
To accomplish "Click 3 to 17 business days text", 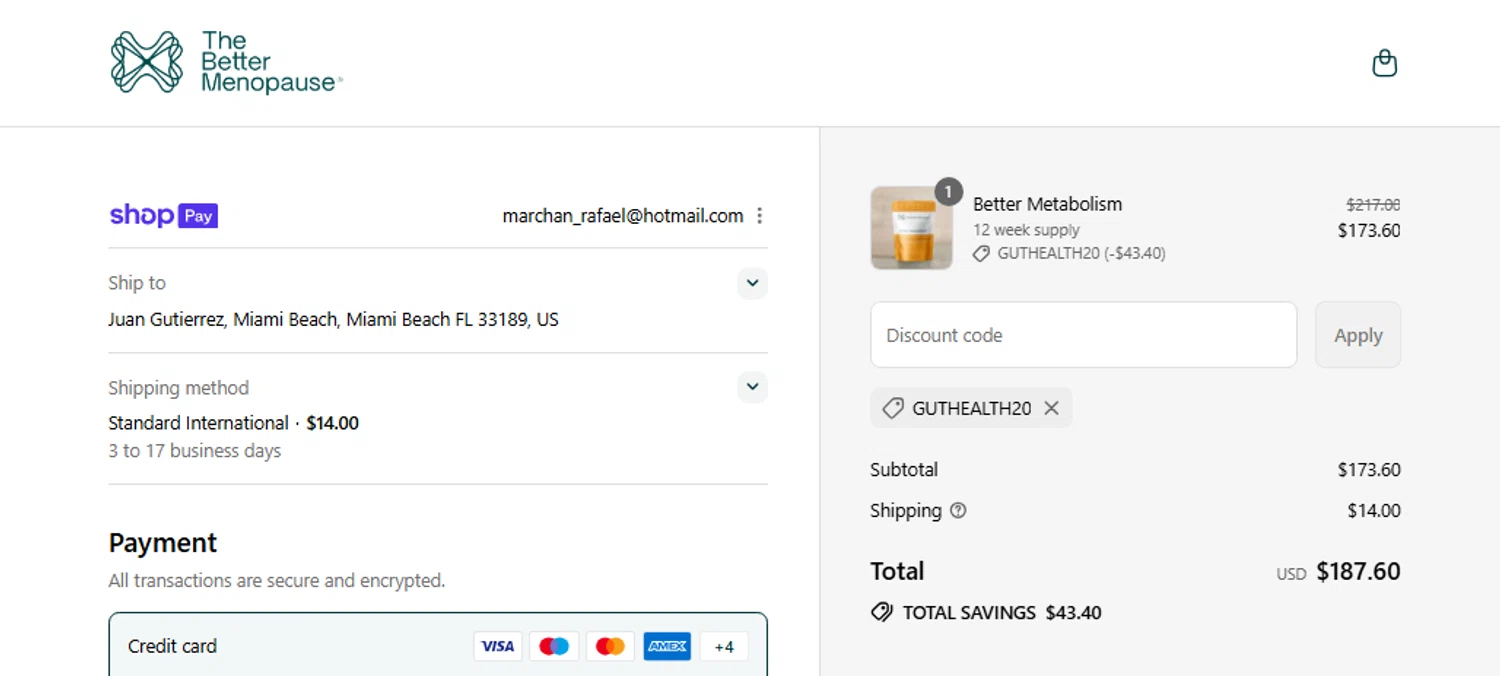I will 195,451.
